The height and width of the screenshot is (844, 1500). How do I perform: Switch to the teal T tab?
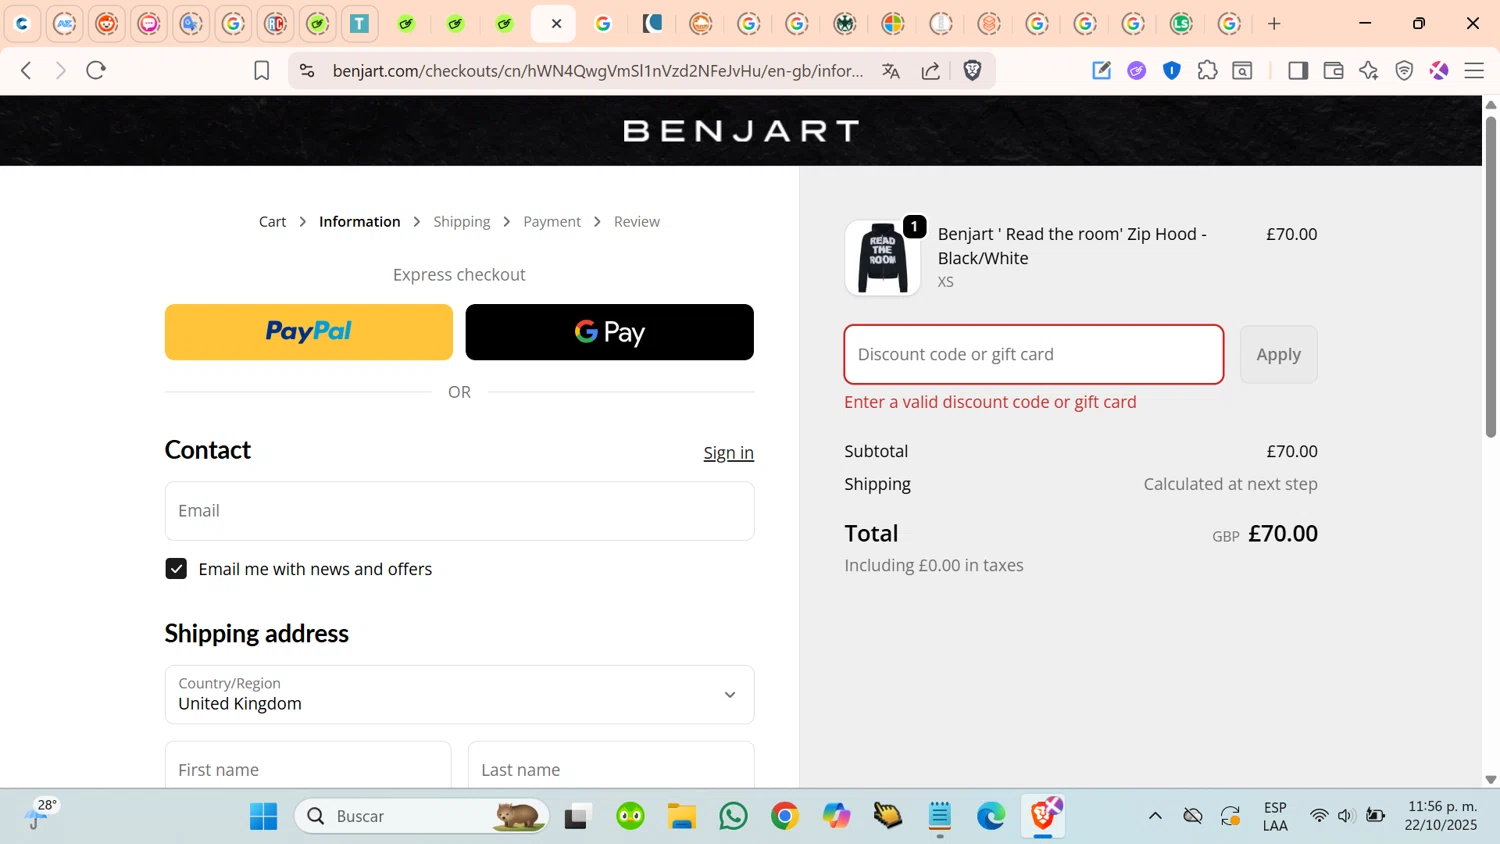pyautogui.click(x=360, y=23)
